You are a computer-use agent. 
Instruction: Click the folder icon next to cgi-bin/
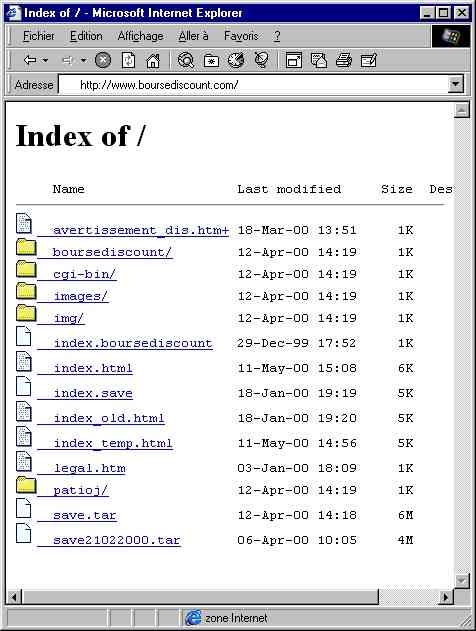point(26,269)
